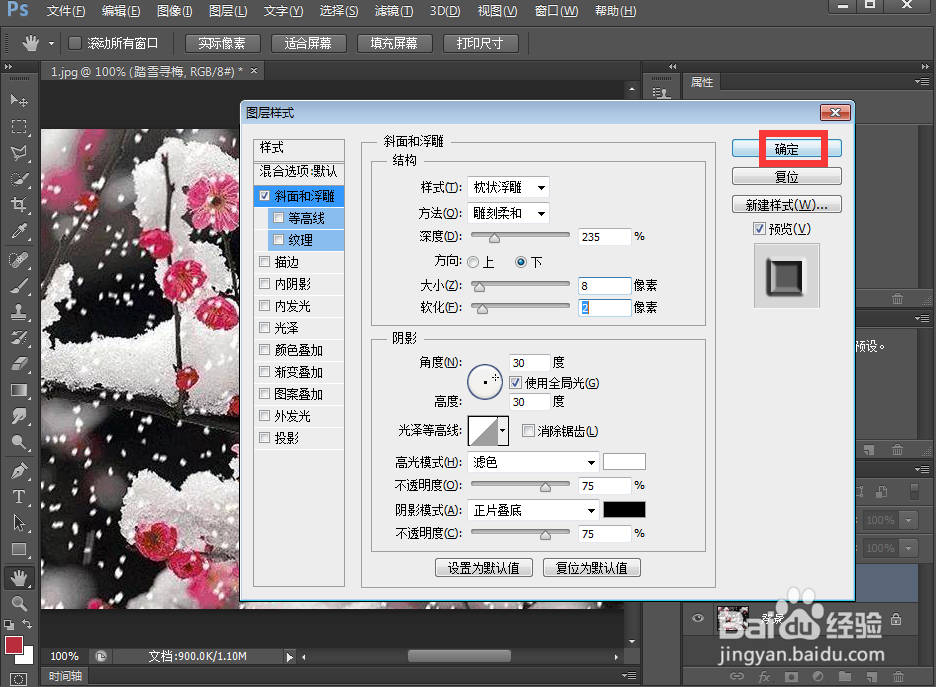Select the Crop tool
The height and width of the screenshot is (687, 936).
pyautogui.click(x=19, y=205)
